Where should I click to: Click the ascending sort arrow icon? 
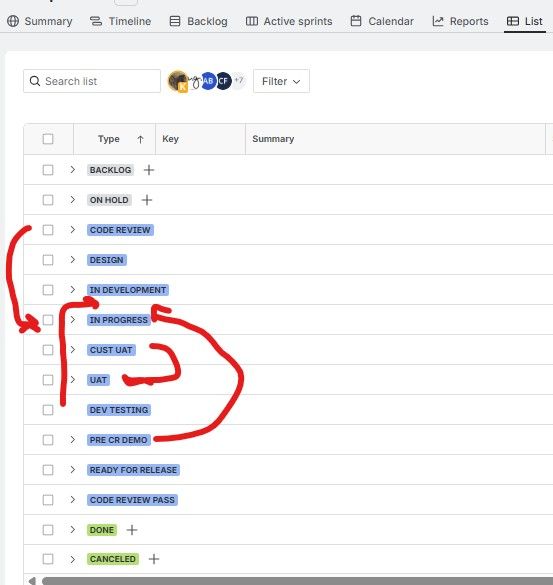[140, 139]
